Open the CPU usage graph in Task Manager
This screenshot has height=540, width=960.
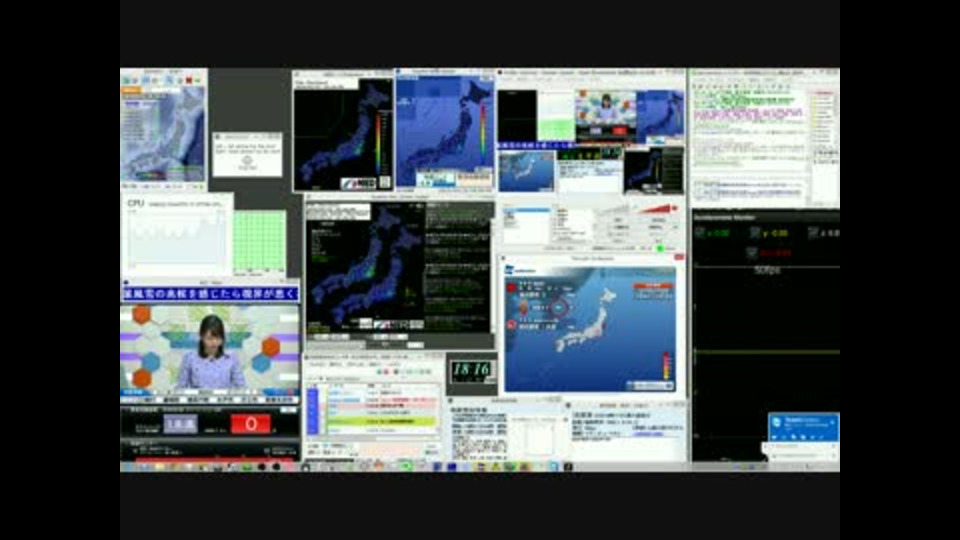pos(176,239)
